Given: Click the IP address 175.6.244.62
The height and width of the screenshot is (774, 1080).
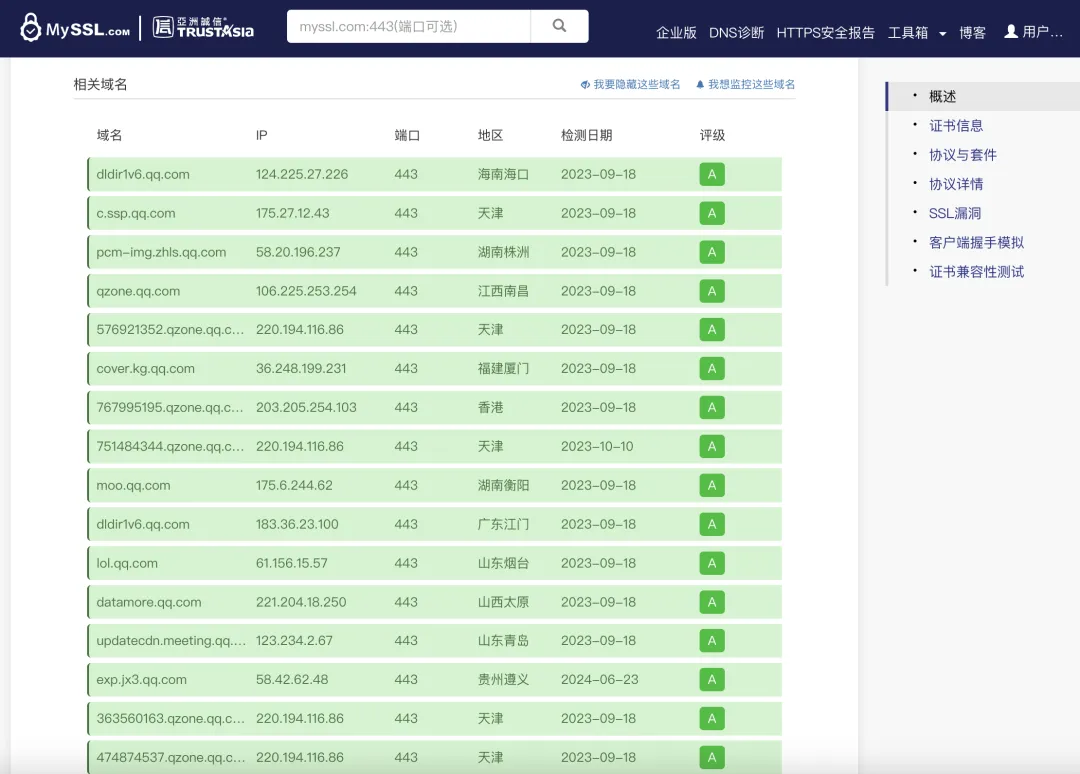Looking at the screenshot, I should point(294,485).
